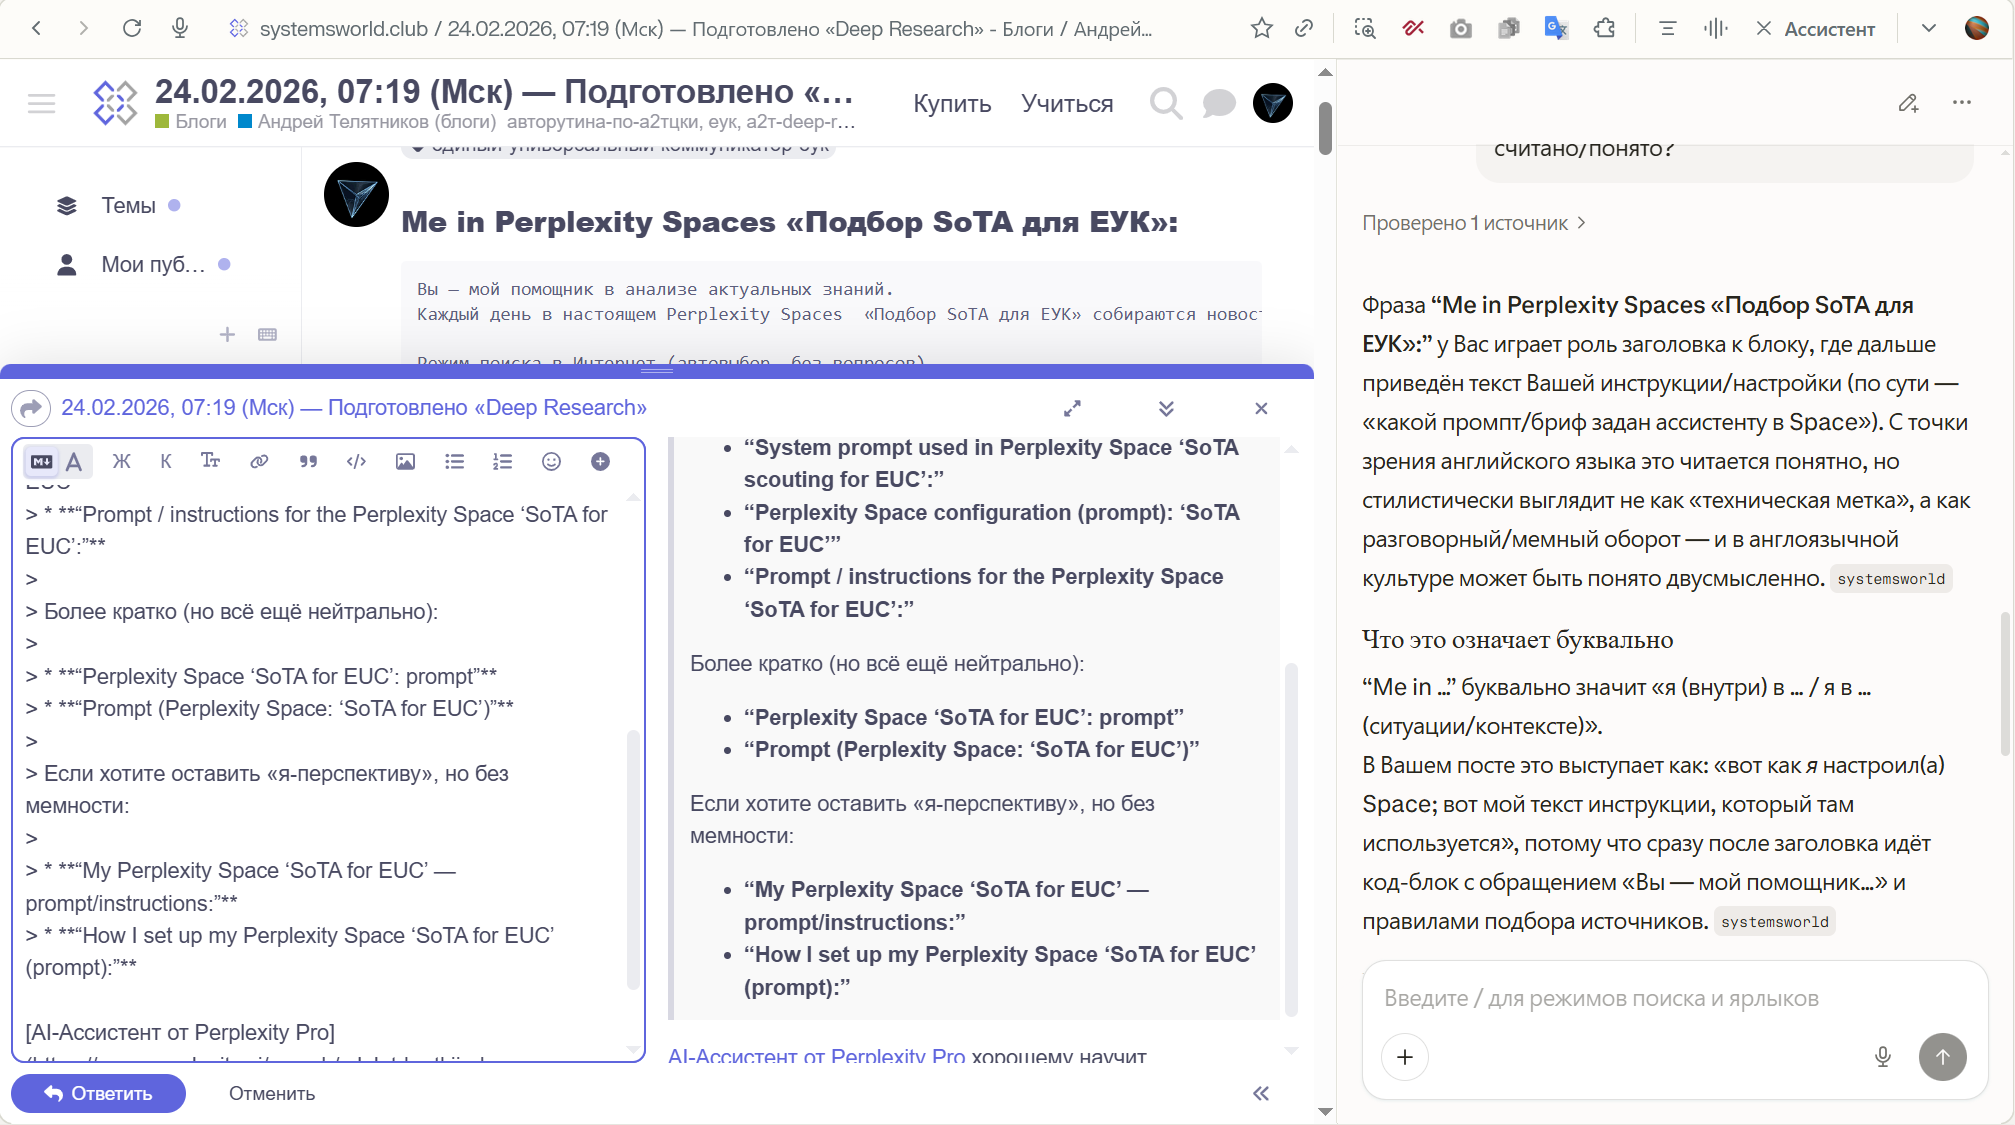This screenshot has height=1125, width=2015.
Task: Insert code block via </> icon
Action: tap(356, 461)
